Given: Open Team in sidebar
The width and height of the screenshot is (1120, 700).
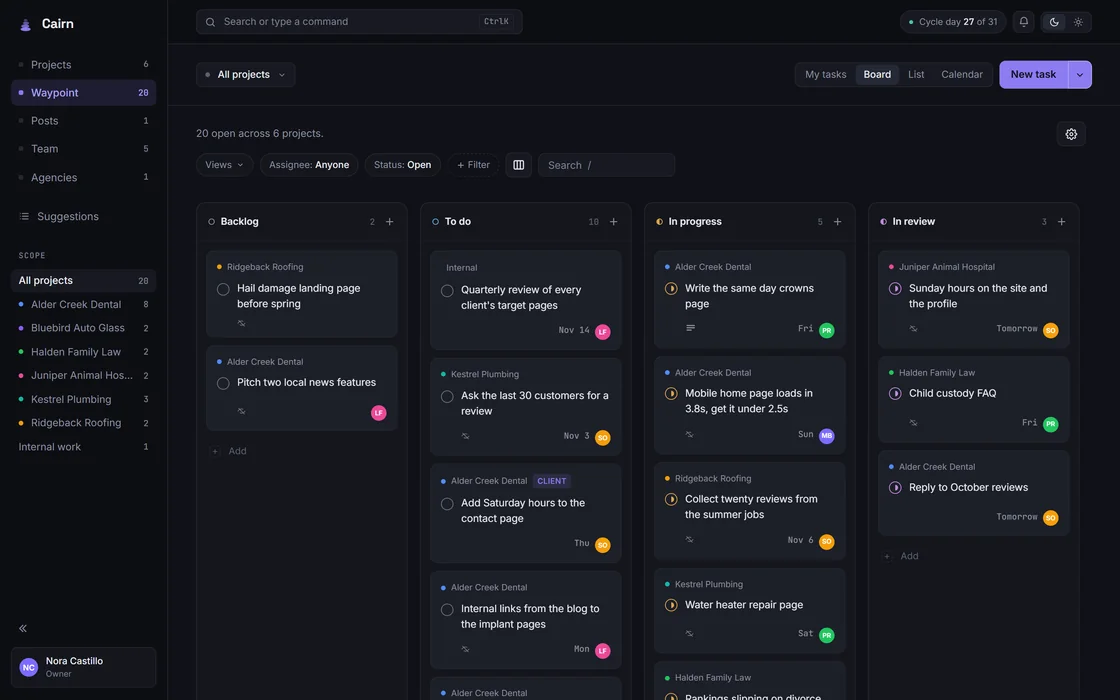Looking at the screenshot, I should tap(84, 149).
